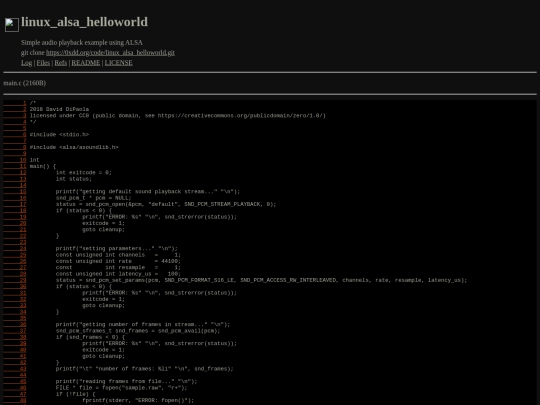
Task: Jump to line number 19
Action: (x=15, y=217)
